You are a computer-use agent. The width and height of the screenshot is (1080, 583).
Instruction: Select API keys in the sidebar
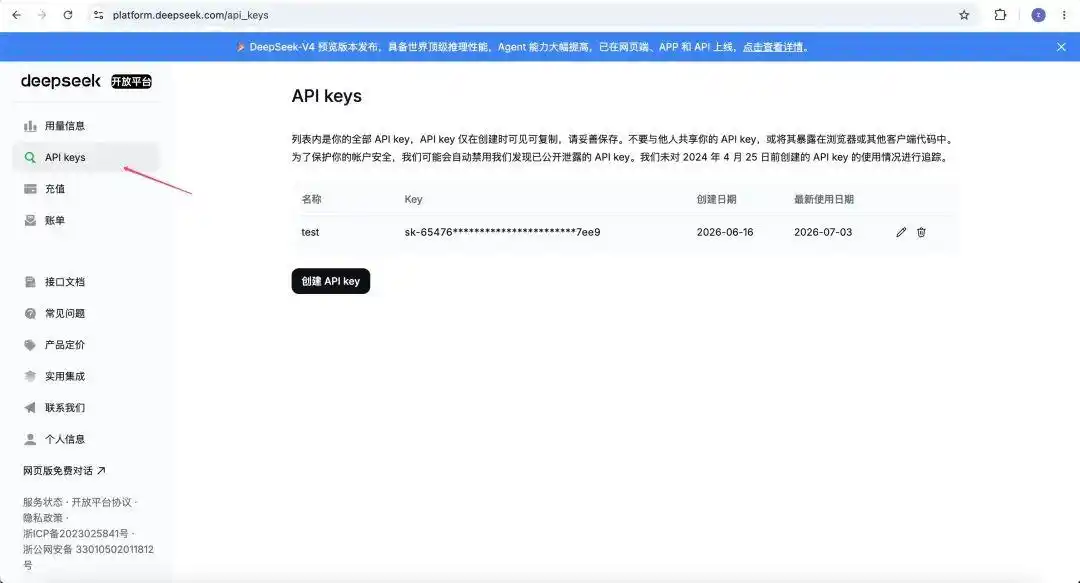click(x=86, y=157)
